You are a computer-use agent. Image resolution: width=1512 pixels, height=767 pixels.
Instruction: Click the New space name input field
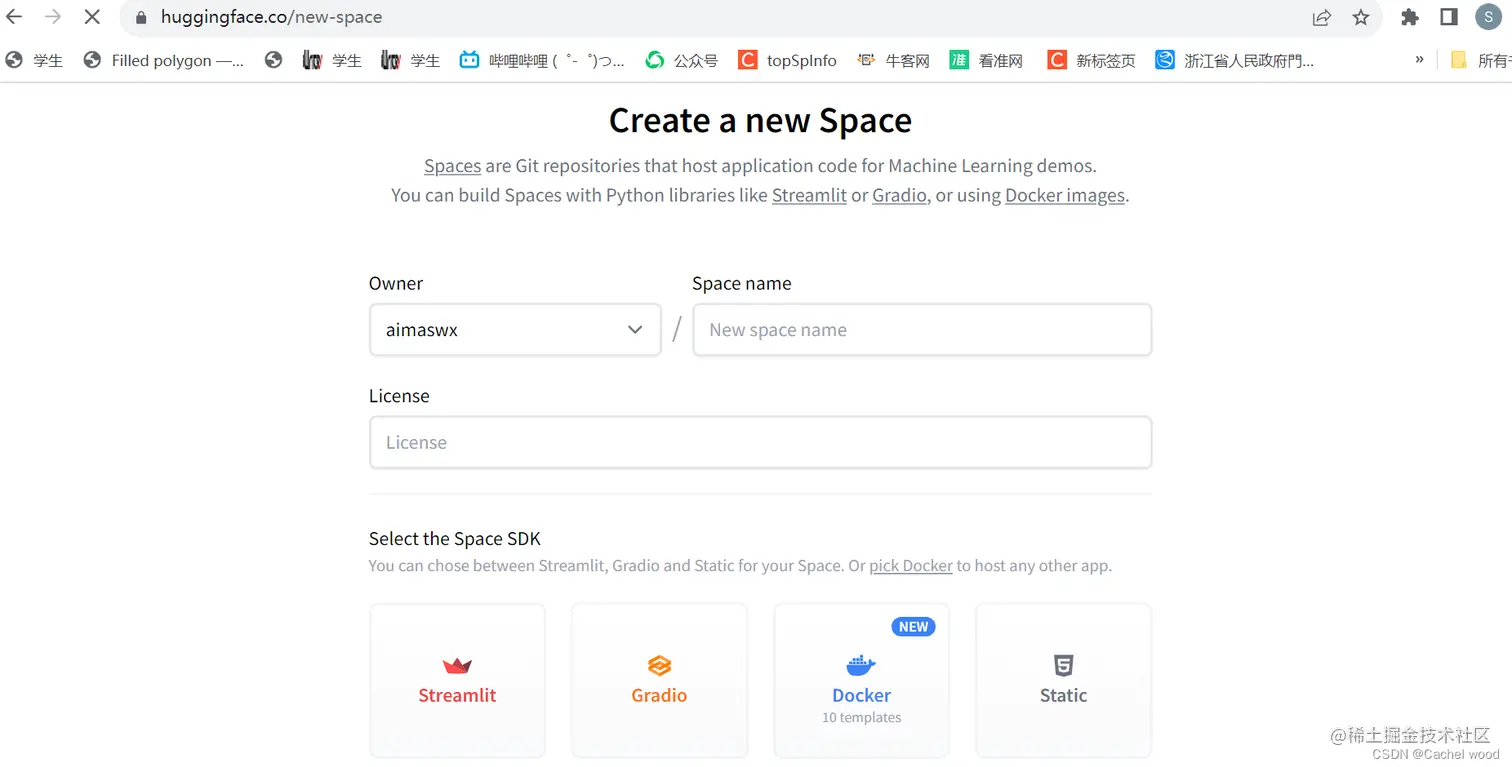pyautogui.click(x=922, y=330)
